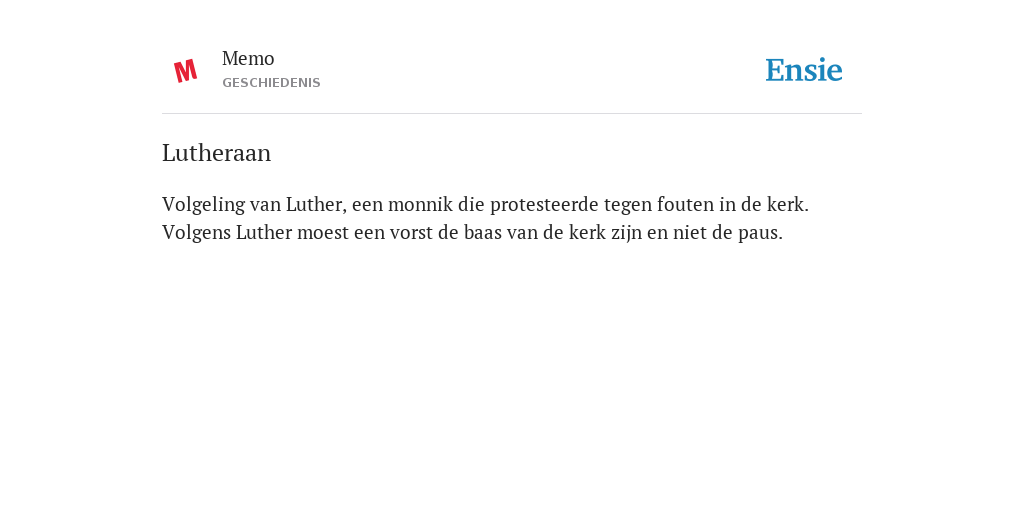Click the sentence starting with Volgeling van Luther
Image resolution: width=1024 pixels, height=512 pixels.
[x=485, y=204]
